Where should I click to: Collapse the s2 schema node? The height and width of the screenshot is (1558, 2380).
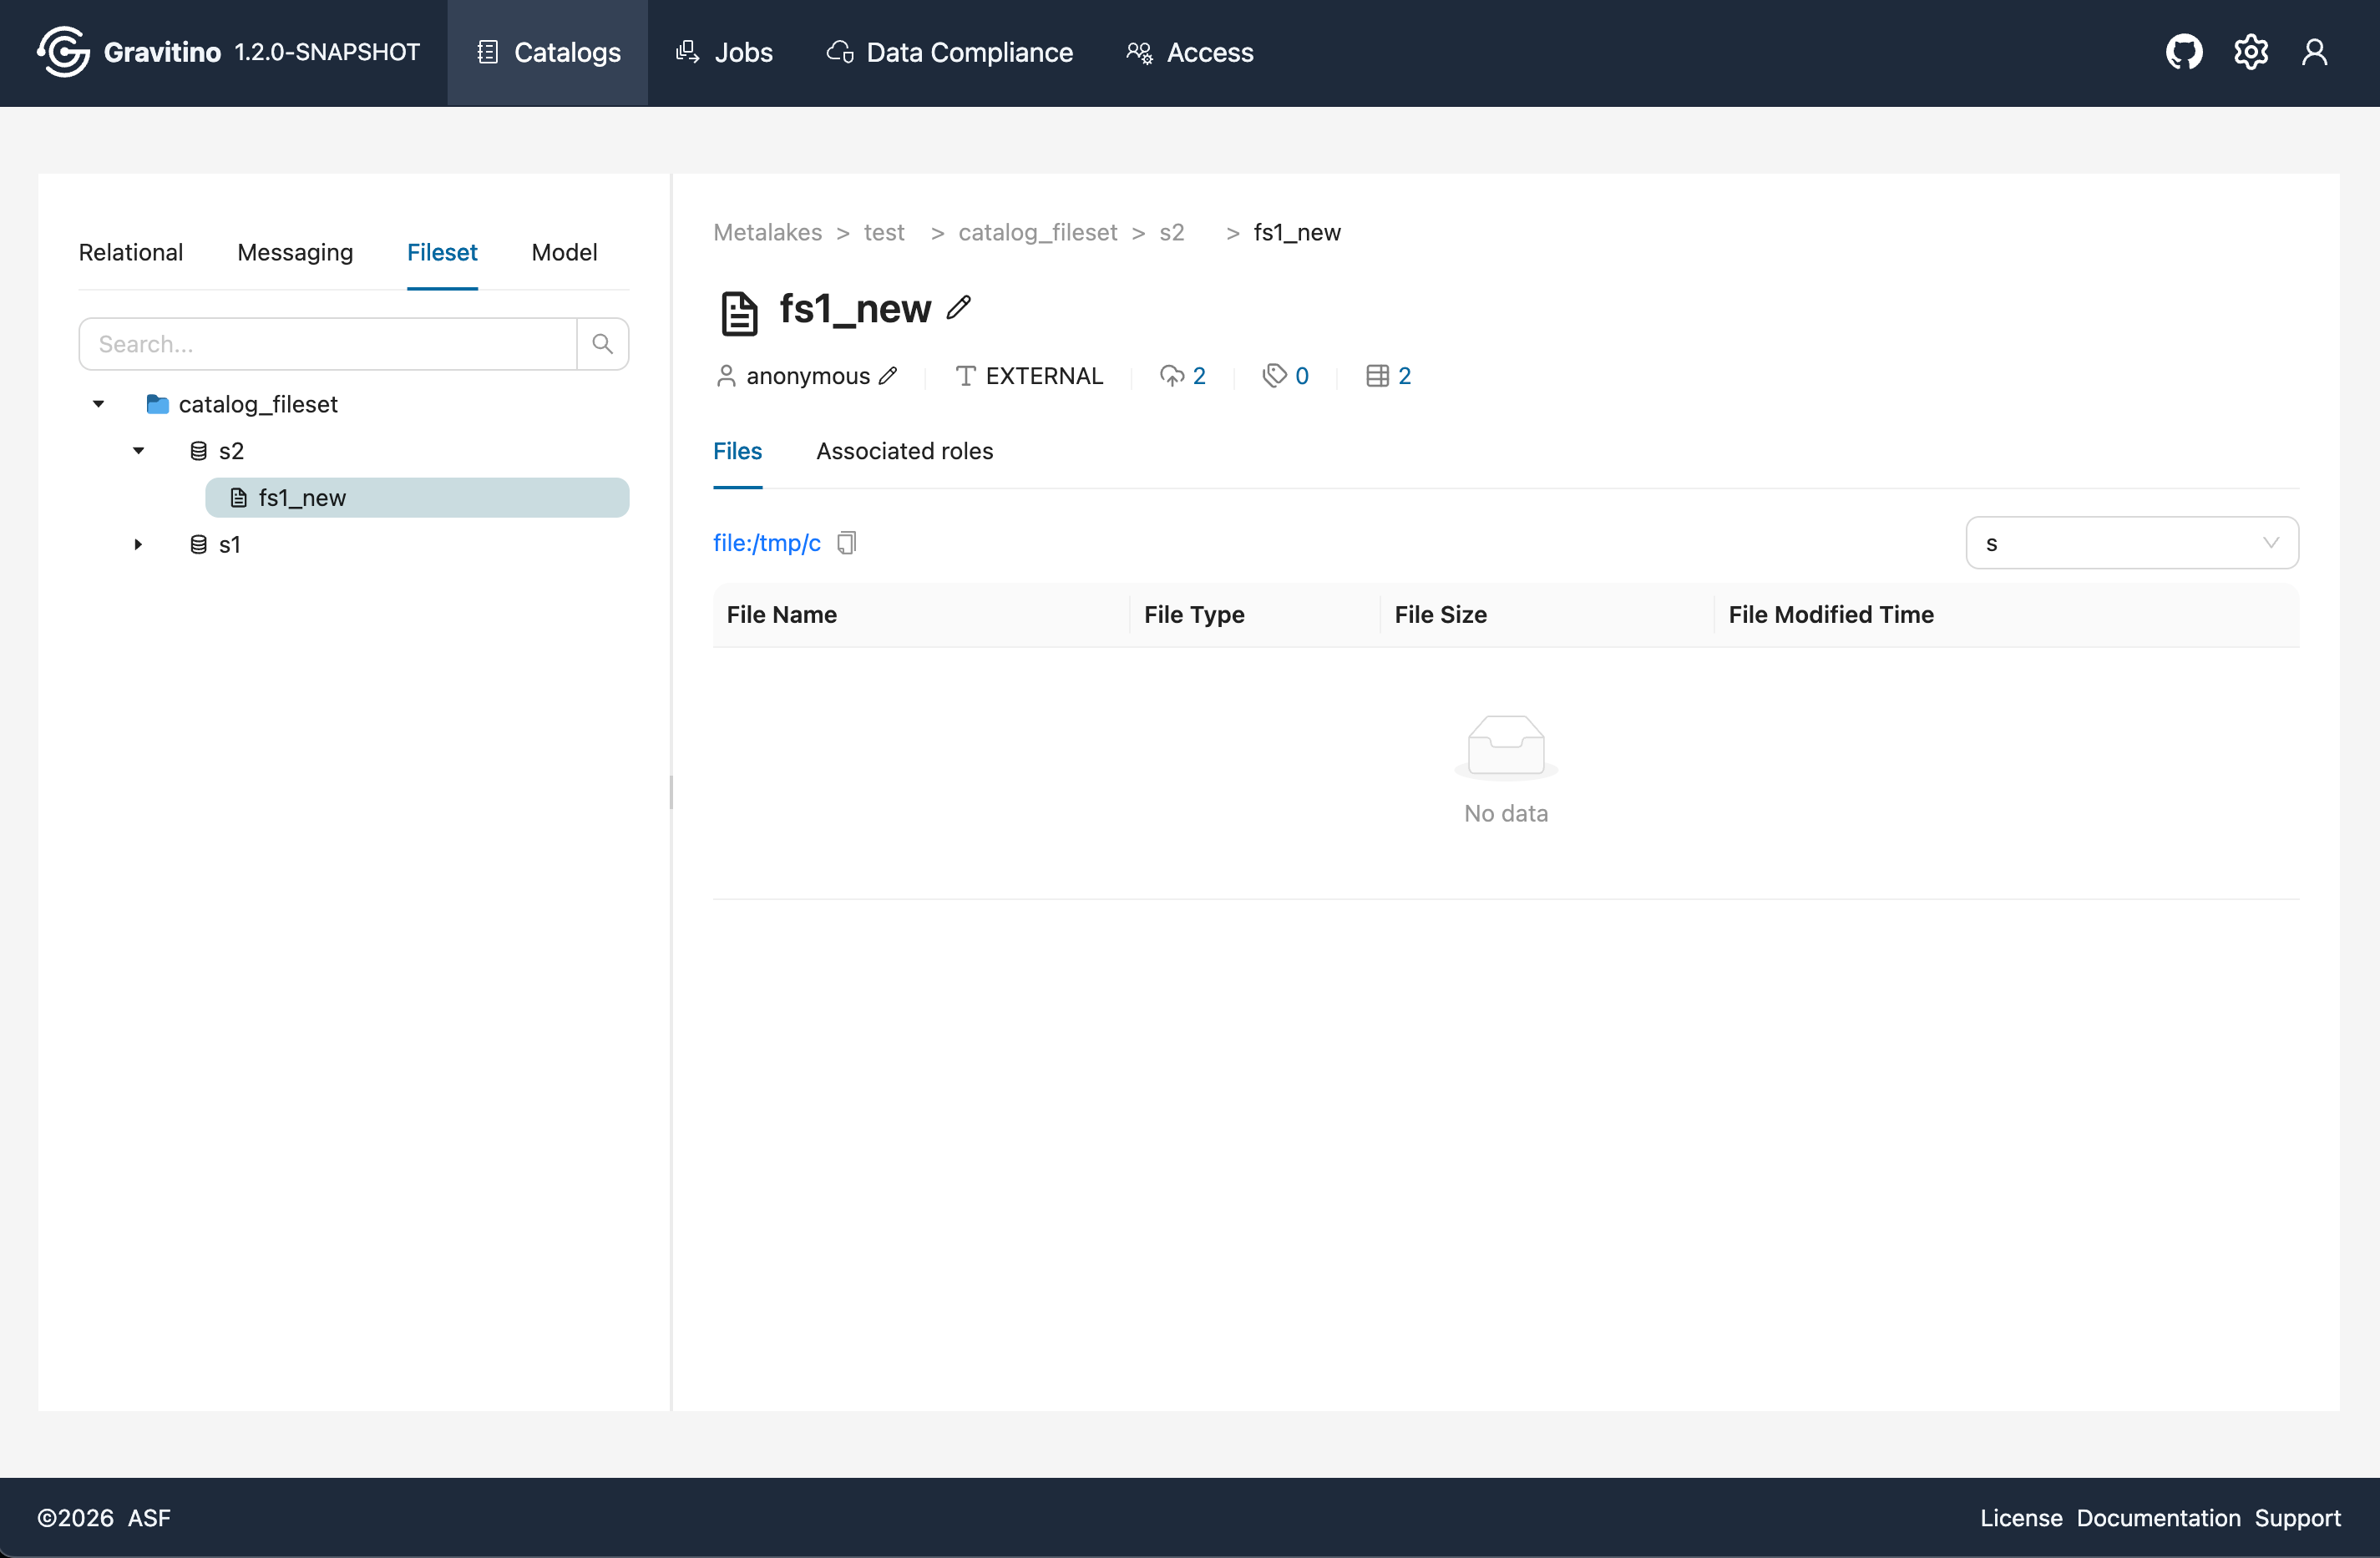pos(138,451)
